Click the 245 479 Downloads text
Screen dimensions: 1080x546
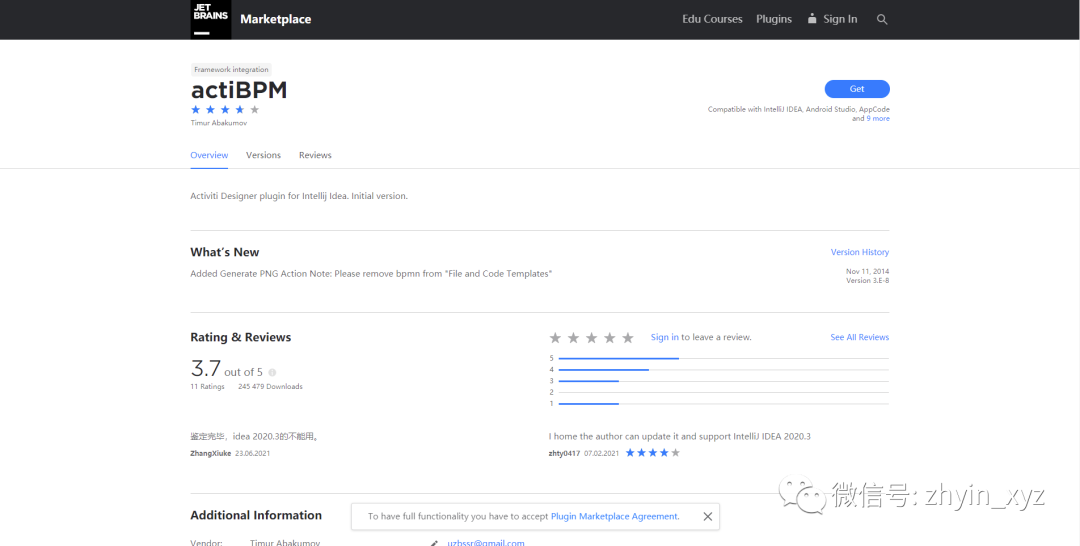click(x=270, y=387)
